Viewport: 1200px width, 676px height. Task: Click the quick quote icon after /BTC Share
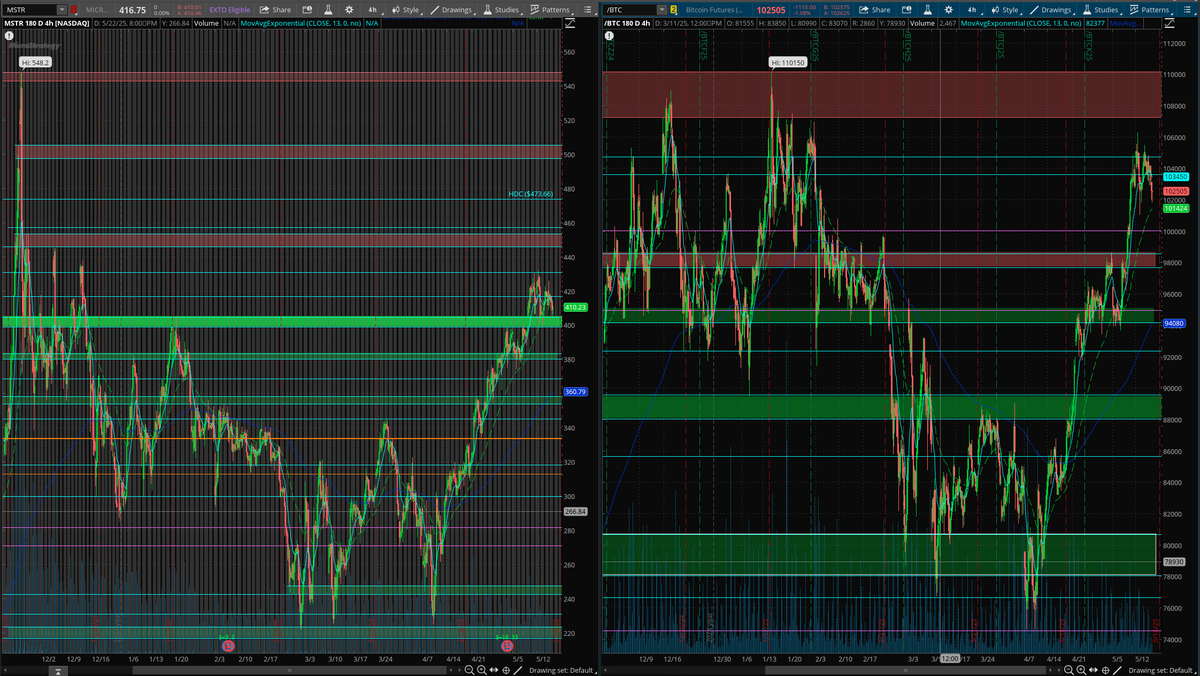[907, 10]
